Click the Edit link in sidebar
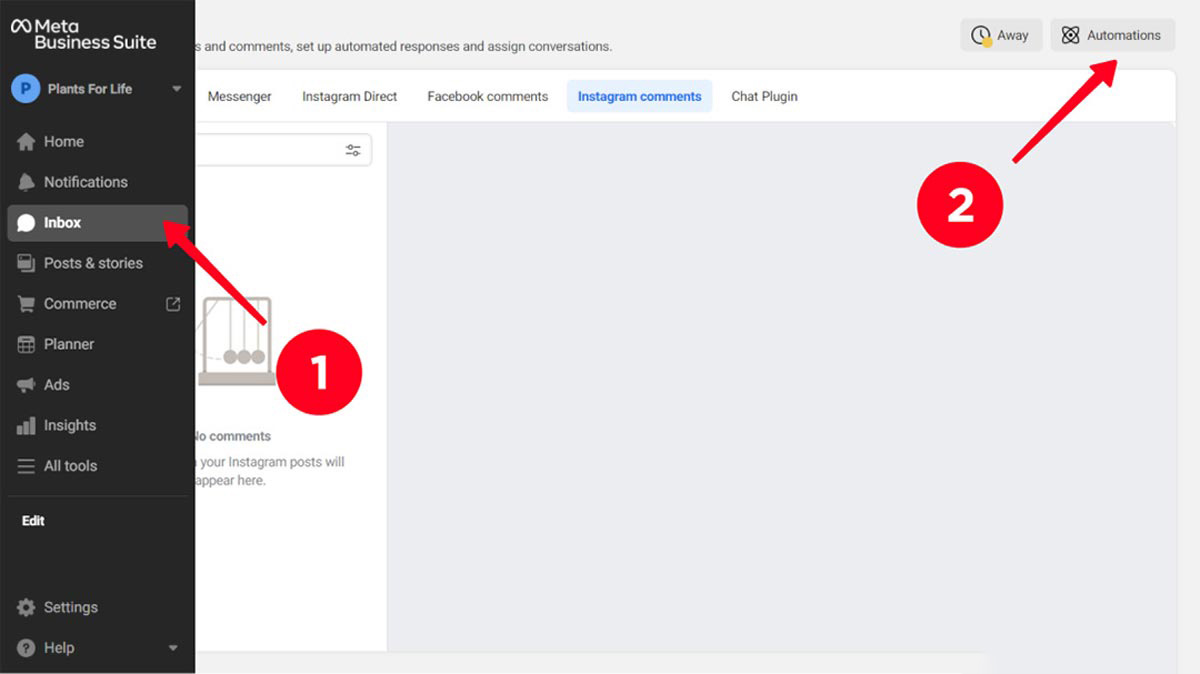The image size is (1200, 674). coord(33,521)
